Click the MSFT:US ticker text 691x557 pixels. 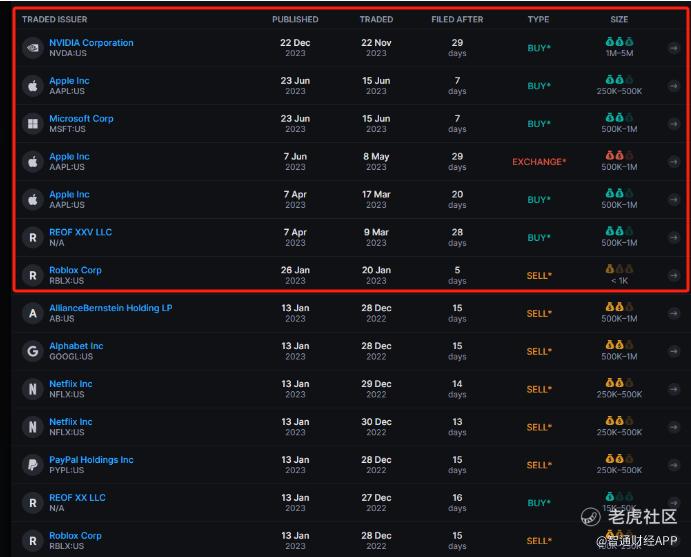(67, 129)
